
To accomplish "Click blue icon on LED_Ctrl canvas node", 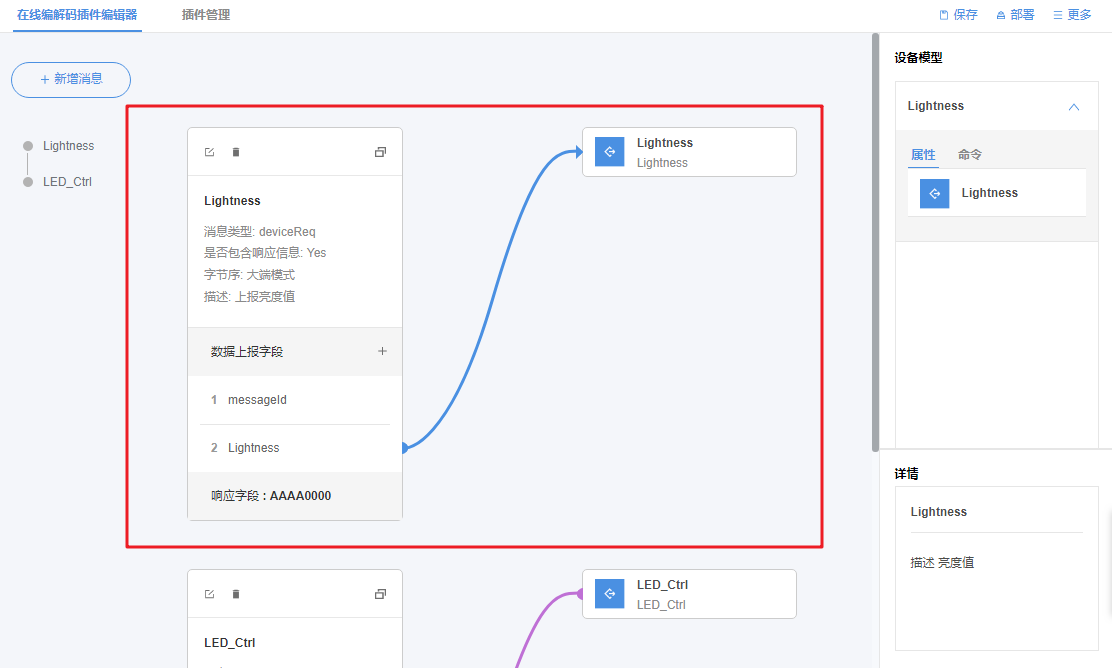I will click(610, 594).
